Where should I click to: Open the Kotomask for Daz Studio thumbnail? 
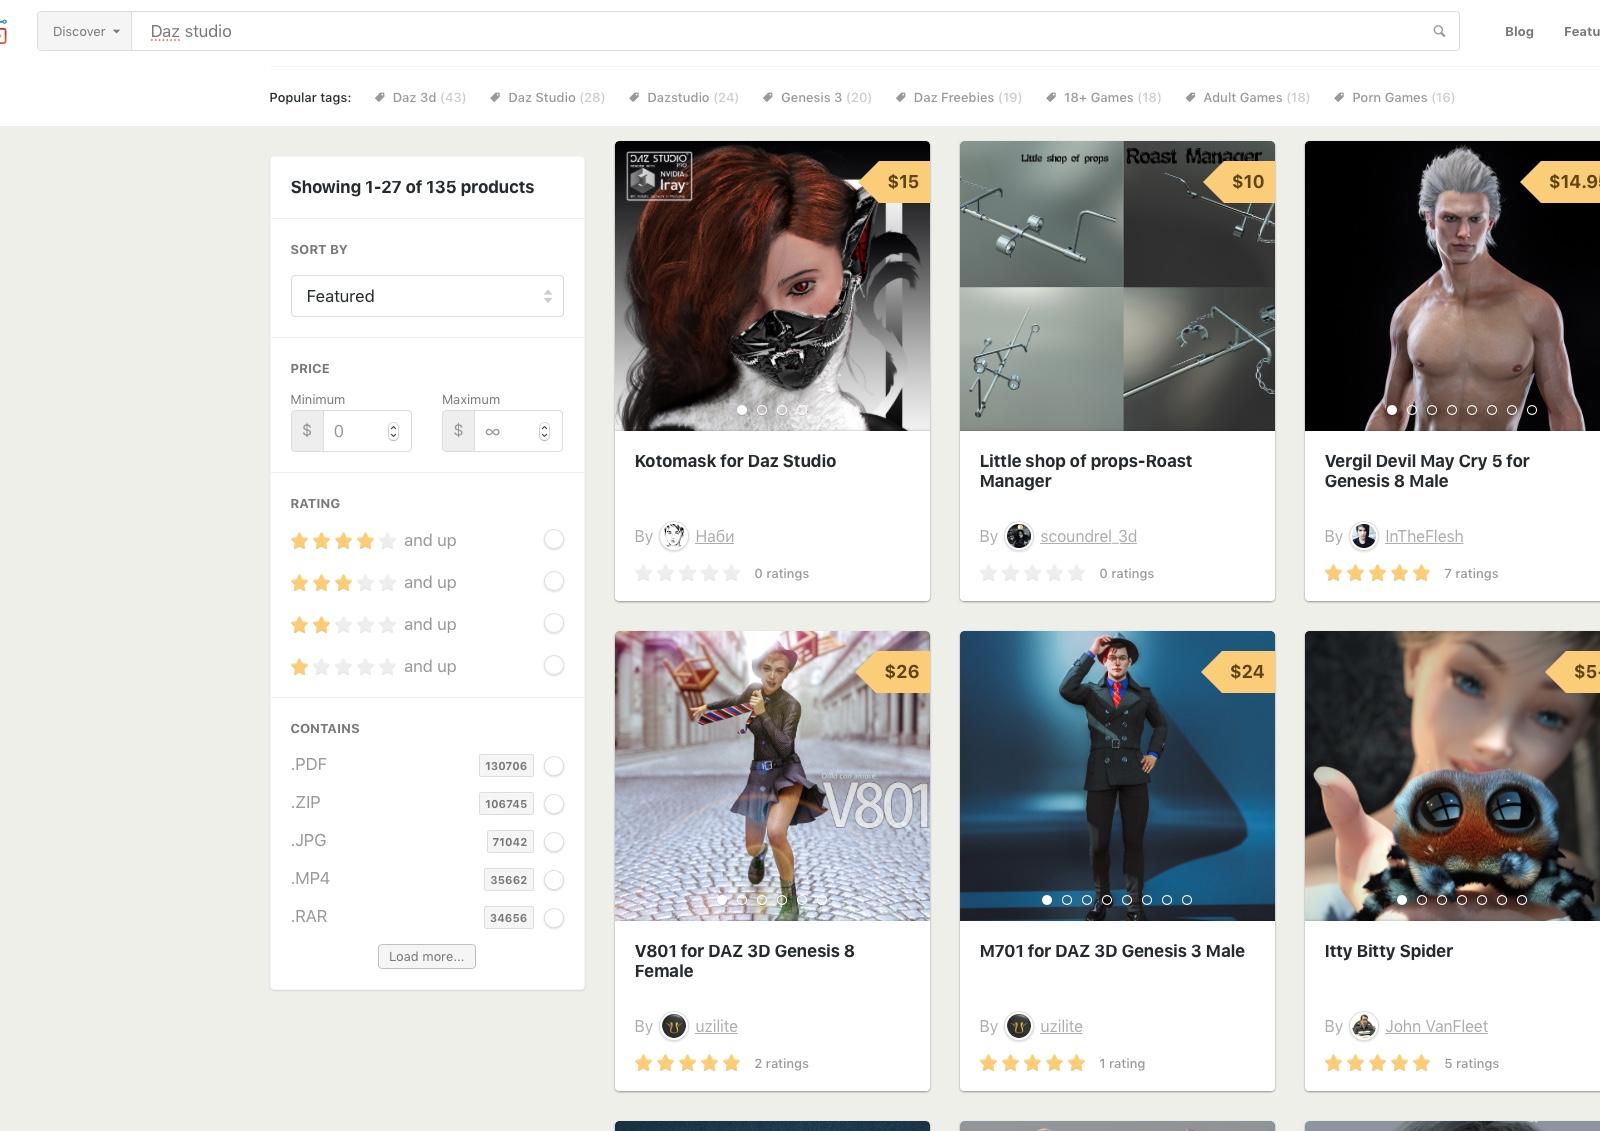click(x=772, y=286)
